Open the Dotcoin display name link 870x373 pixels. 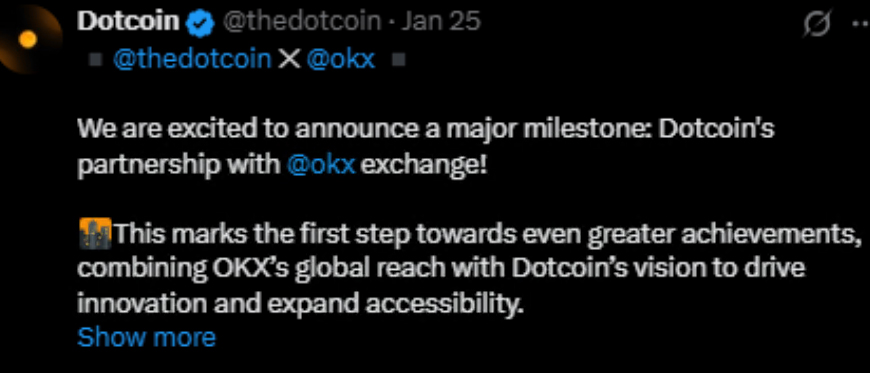[129, 22]
